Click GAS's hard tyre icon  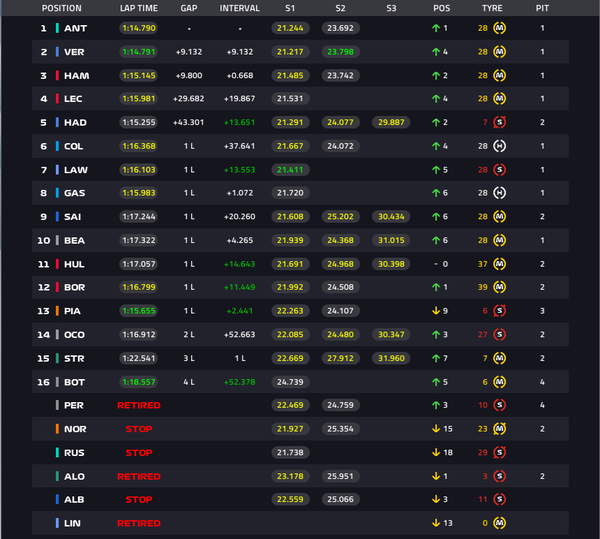pyautogui.click(x=499, y=193)
